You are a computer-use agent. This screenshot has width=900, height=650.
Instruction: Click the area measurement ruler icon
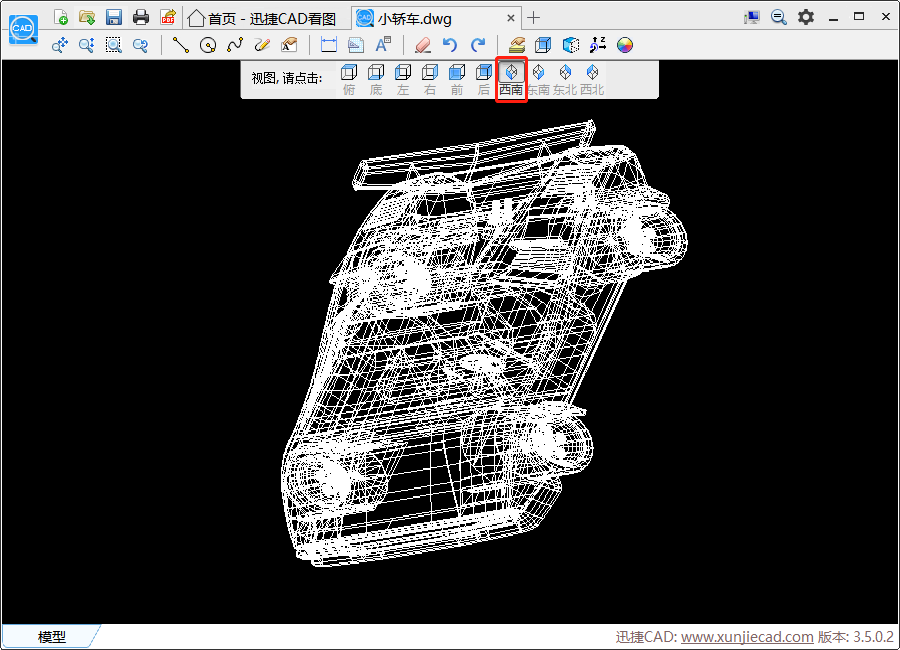(x=356, y=45)
